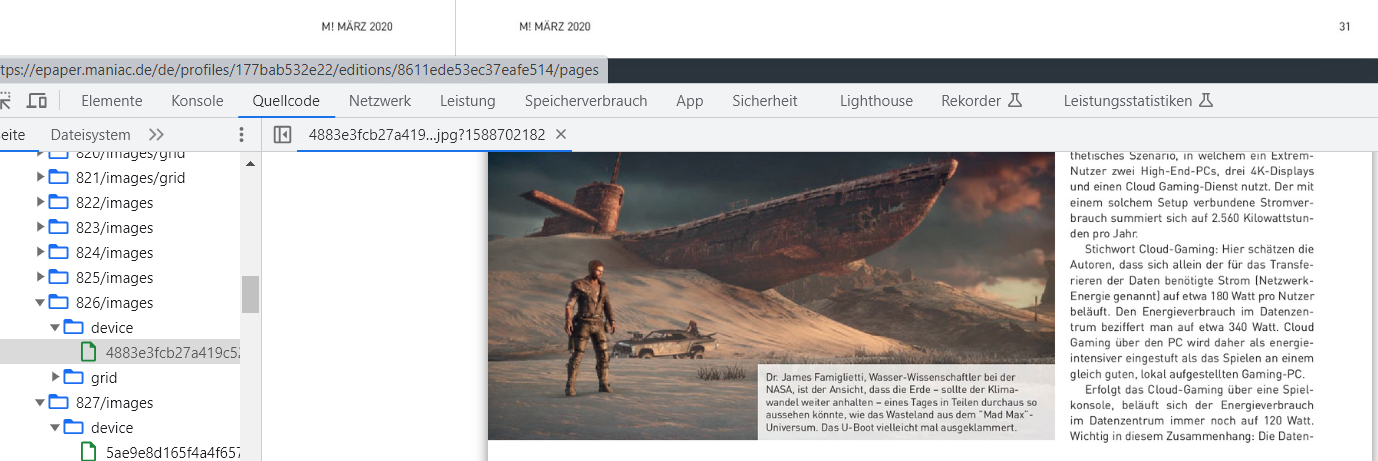Select file 4883e3fcb27a419c5 in the tree
This screenshot has width=1378, height=461.
point(172,352)
